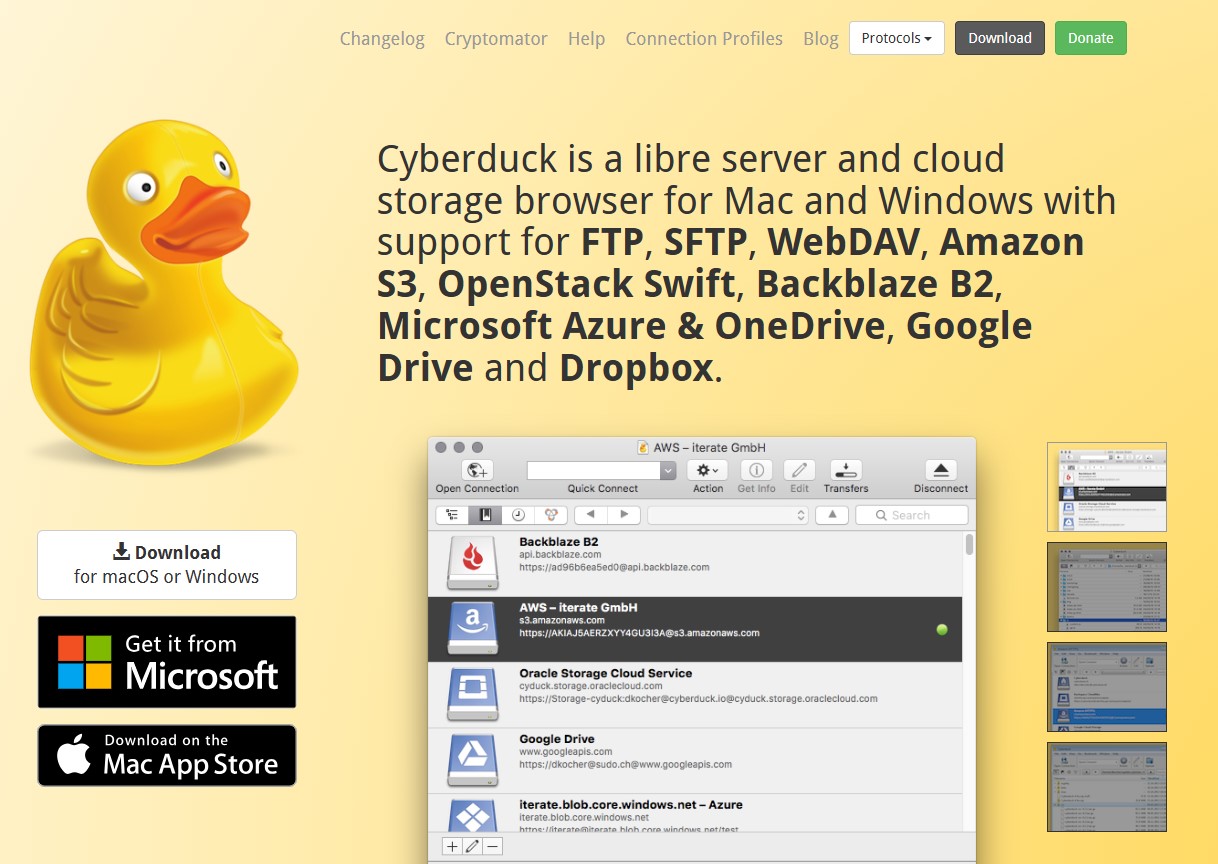Screen dimensions: 1218x864
Task: Click Download for macOS or Windows
Action: pos(167,565)
